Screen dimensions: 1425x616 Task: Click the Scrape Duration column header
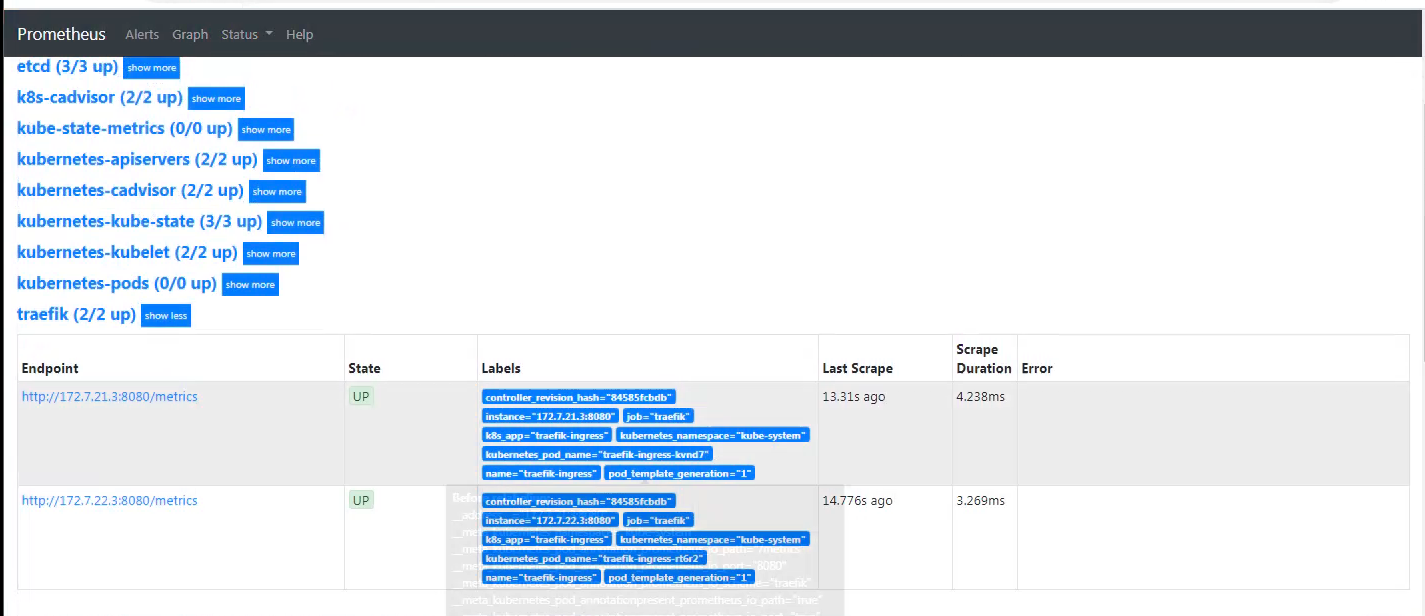(984, 359)
